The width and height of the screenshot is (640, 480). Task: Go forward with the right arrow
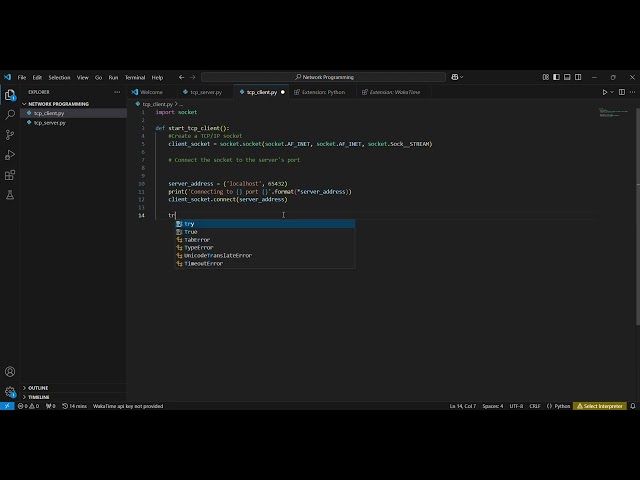[193, 77]
